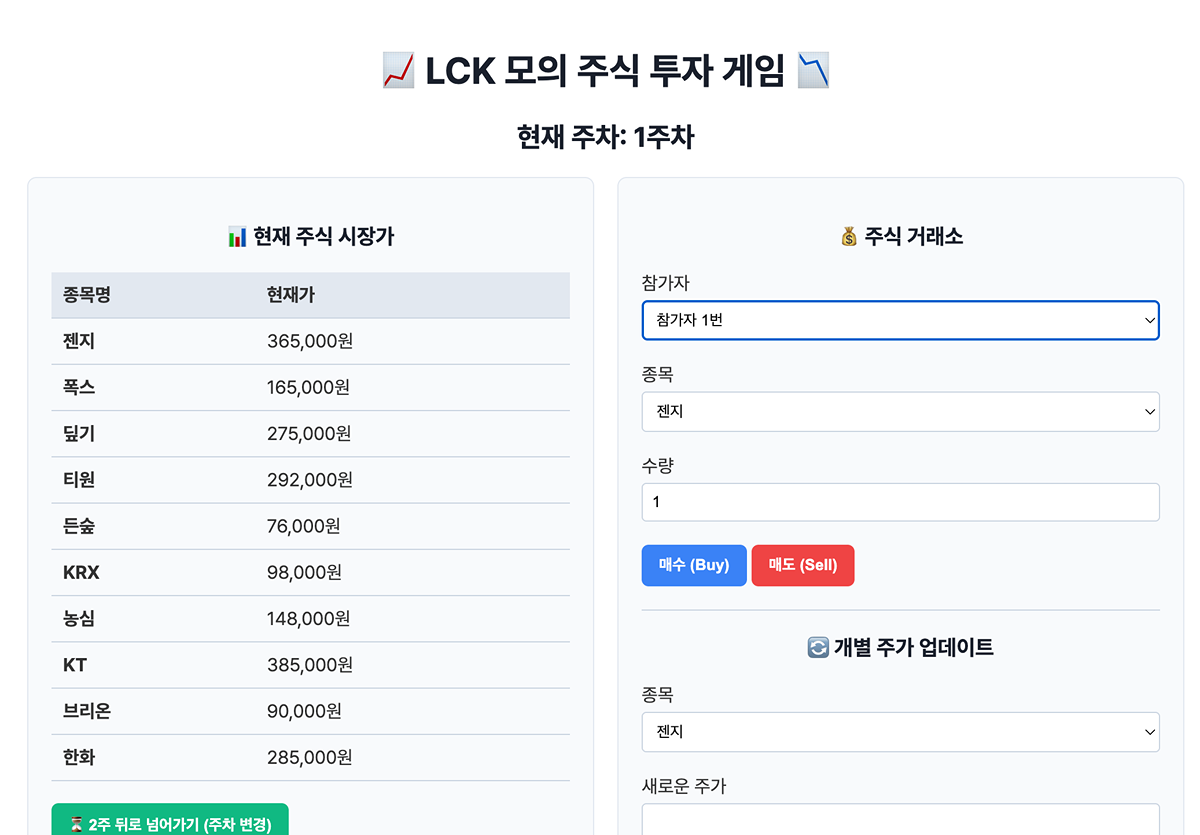
Task: Click the money bag icon beside 주식 거래소
Action: point(849,237)
